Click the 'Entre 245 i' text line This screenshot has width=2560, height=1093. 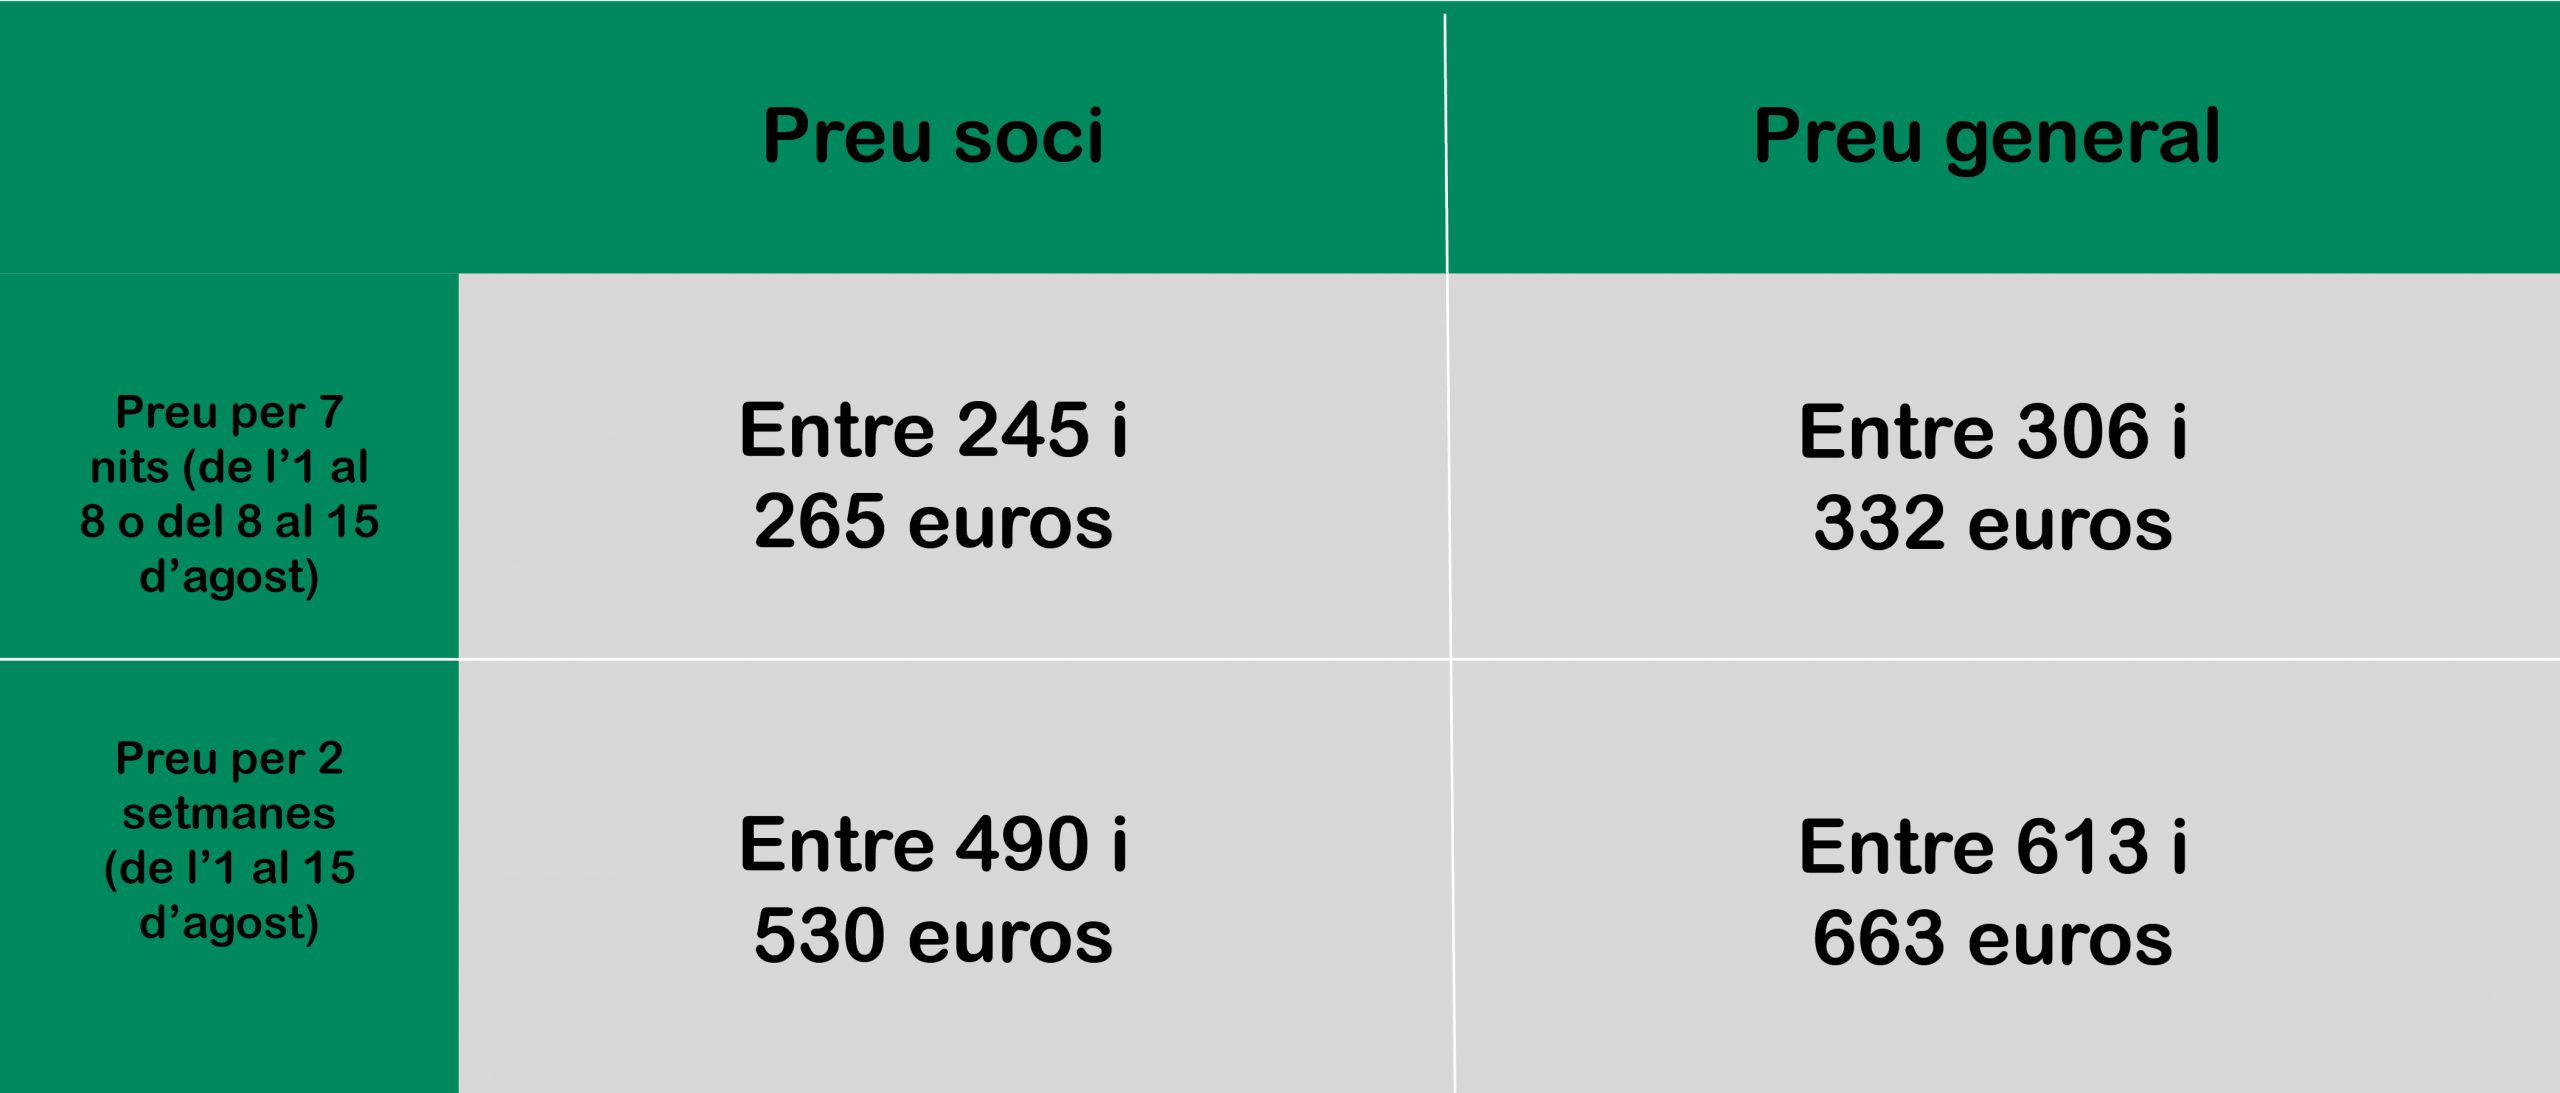934,430
